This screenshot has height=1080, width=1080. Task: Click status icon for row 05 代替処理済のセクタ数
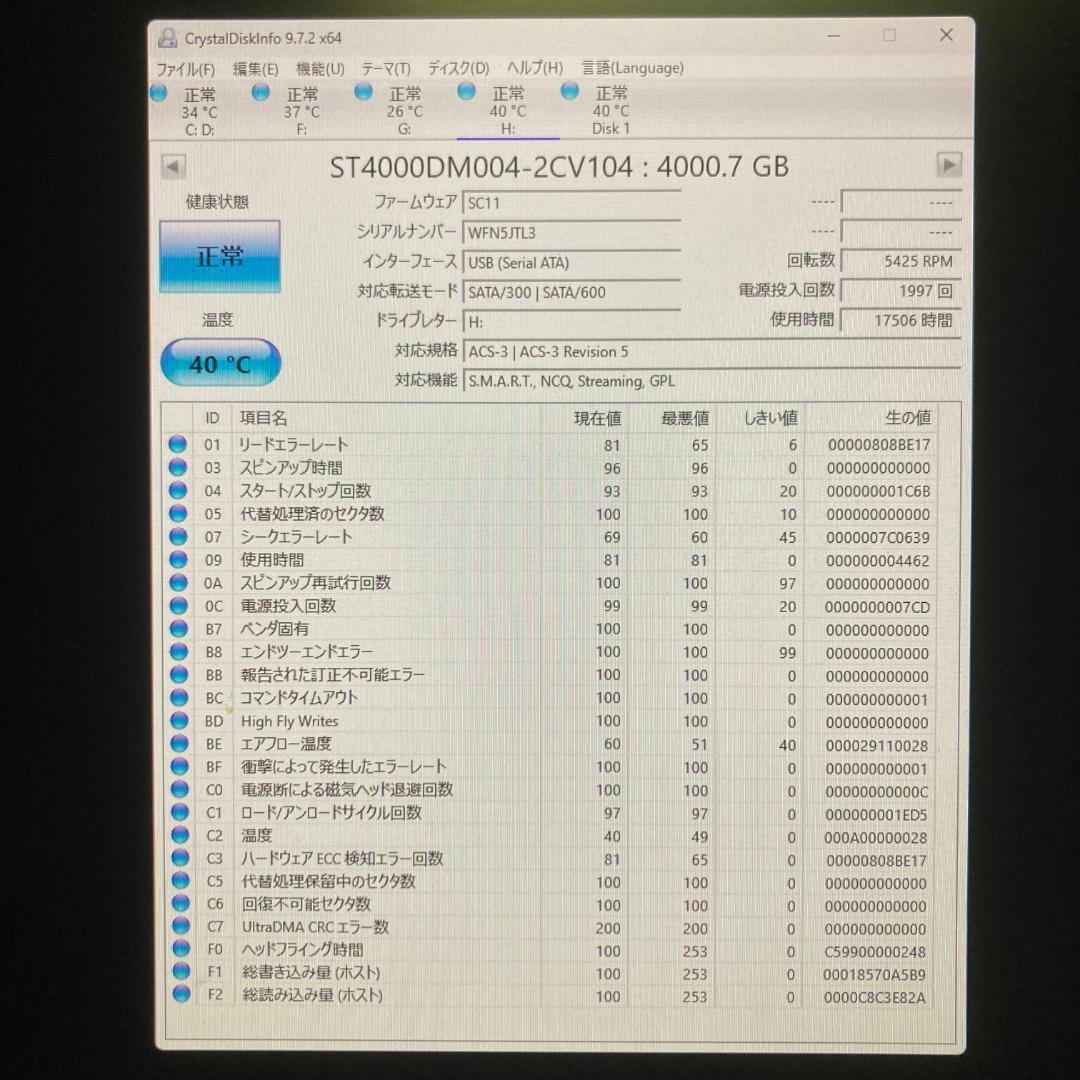[178, 513]
